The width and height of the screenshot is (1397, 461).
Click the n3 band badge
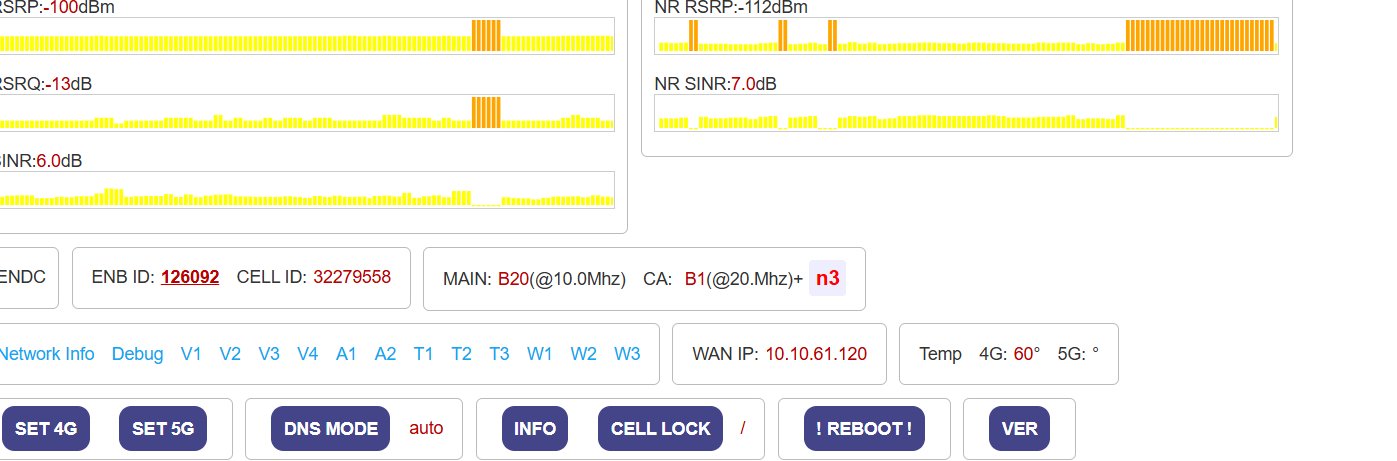tap(827, 278)
